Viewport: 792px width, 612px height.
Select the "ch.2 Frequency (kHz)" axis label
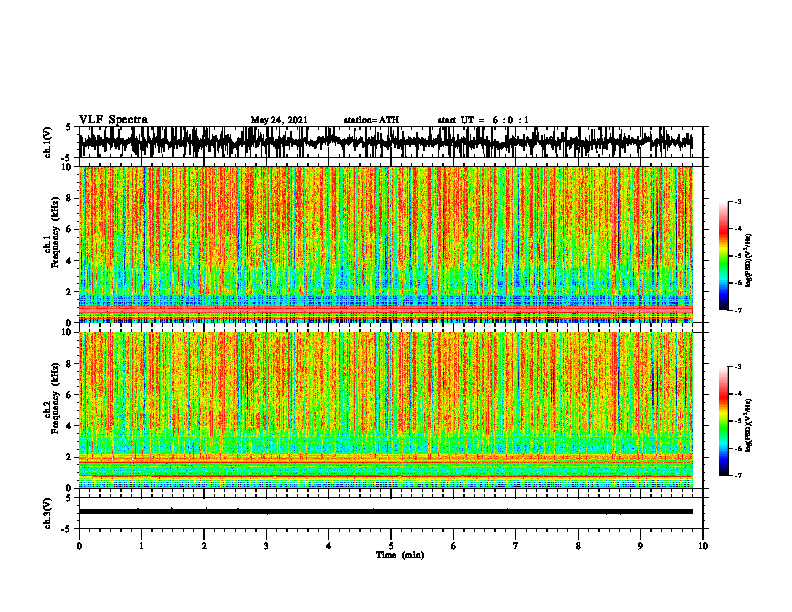[x=53, y=398]
